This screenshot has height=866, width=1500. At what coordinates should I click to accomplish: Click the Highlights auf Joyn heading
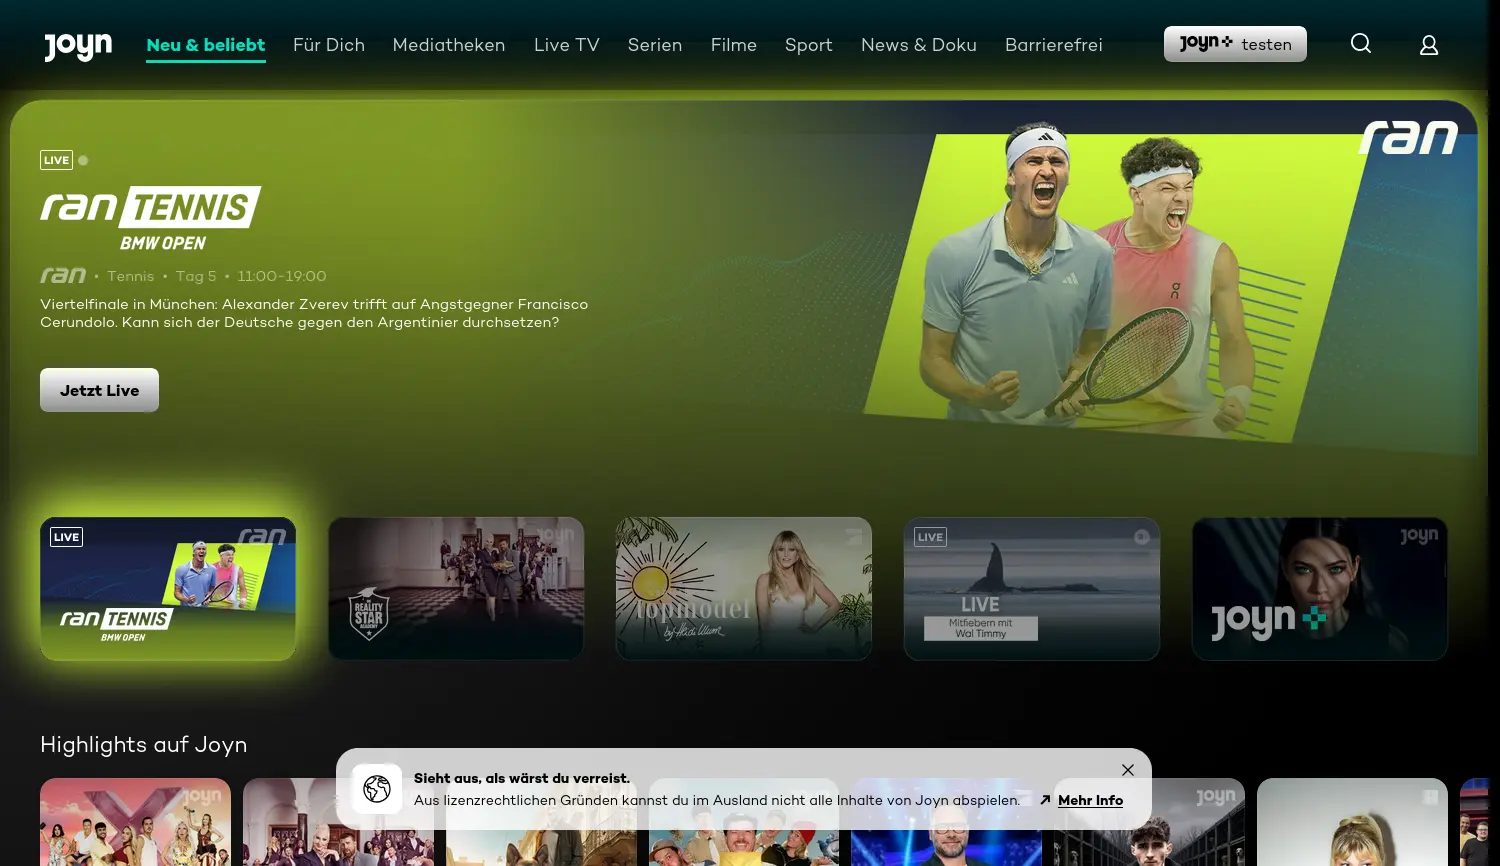(144, 745)
